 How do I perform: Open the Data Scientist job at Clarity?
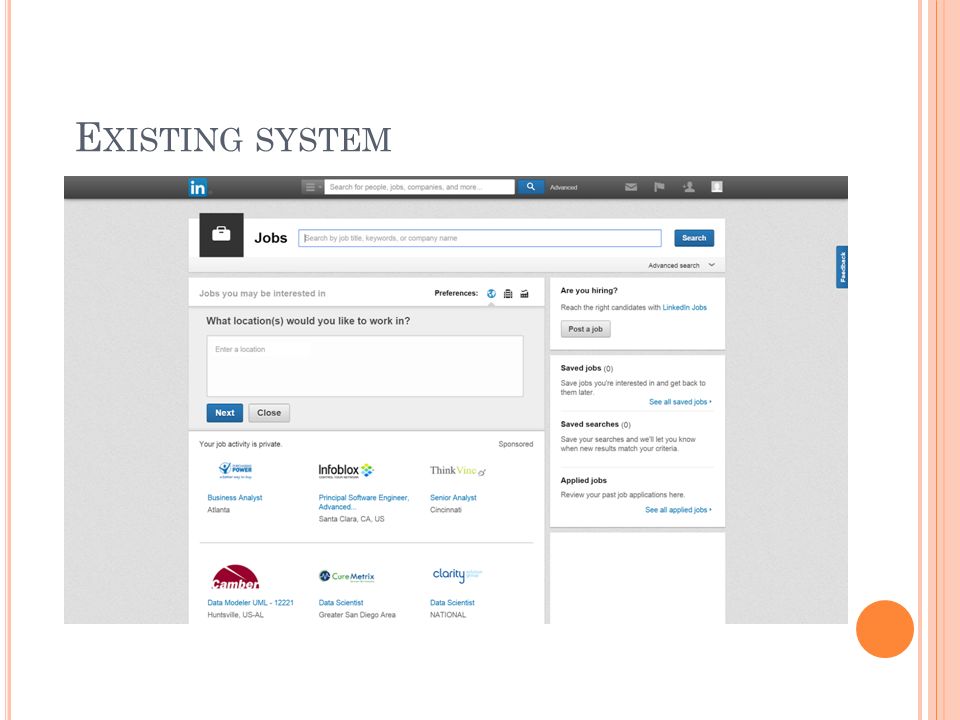tap(452, 602)
